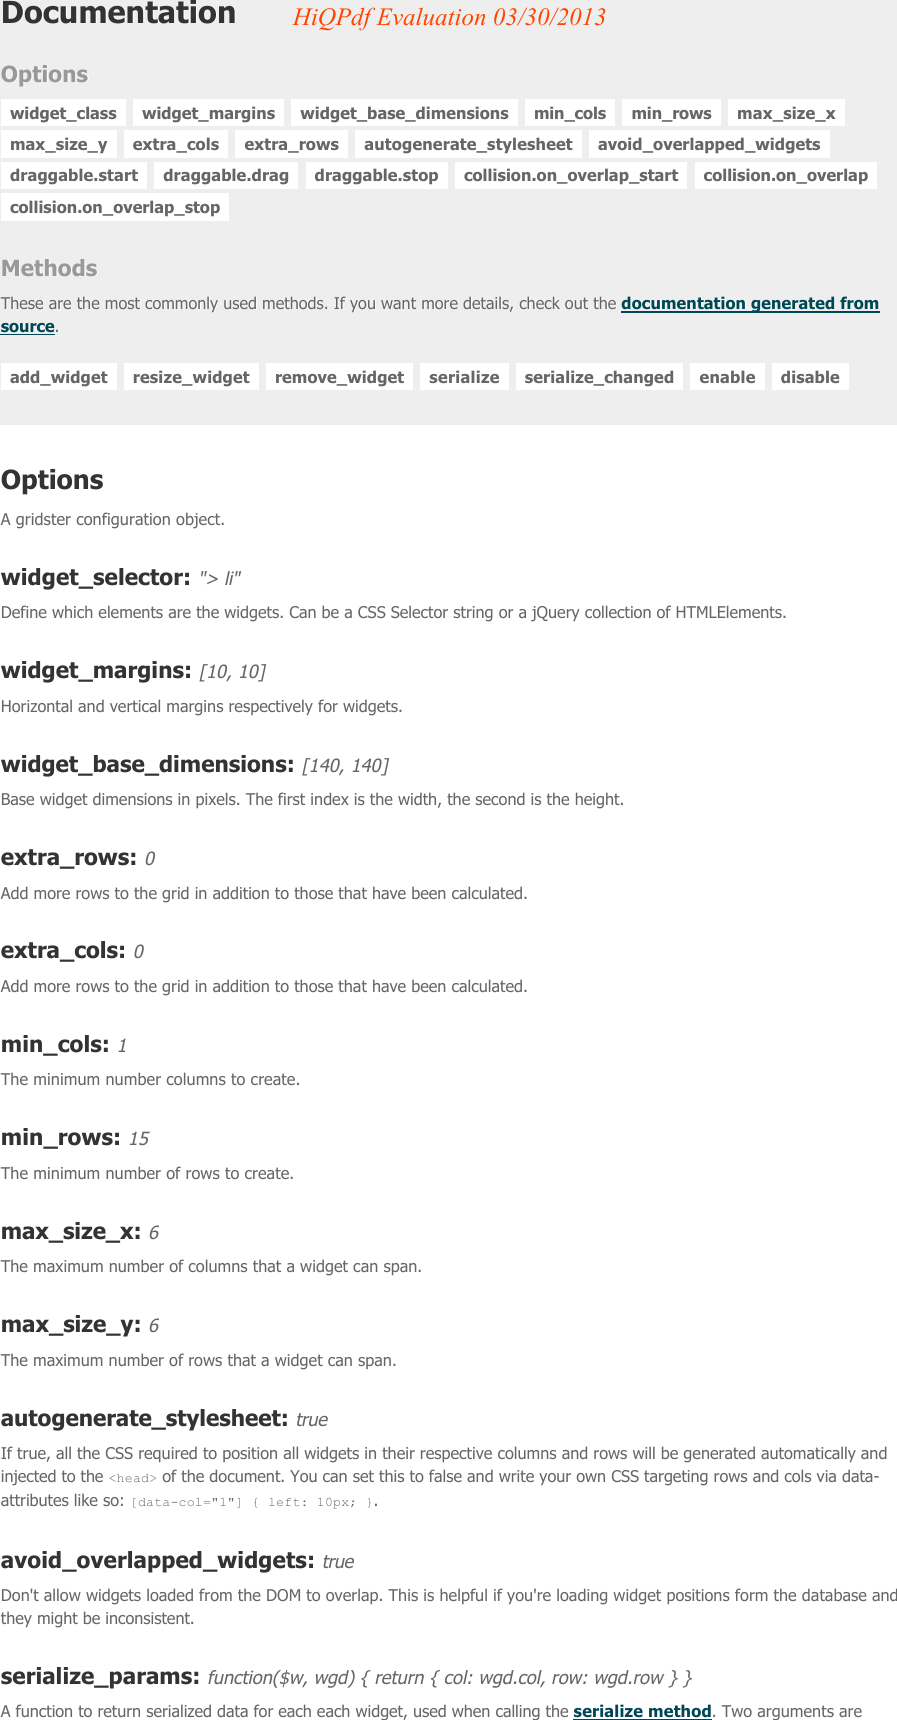897x1720 pixels.
Task: Click the draggable.stop option tag
Action: click(x=376, y=175)
